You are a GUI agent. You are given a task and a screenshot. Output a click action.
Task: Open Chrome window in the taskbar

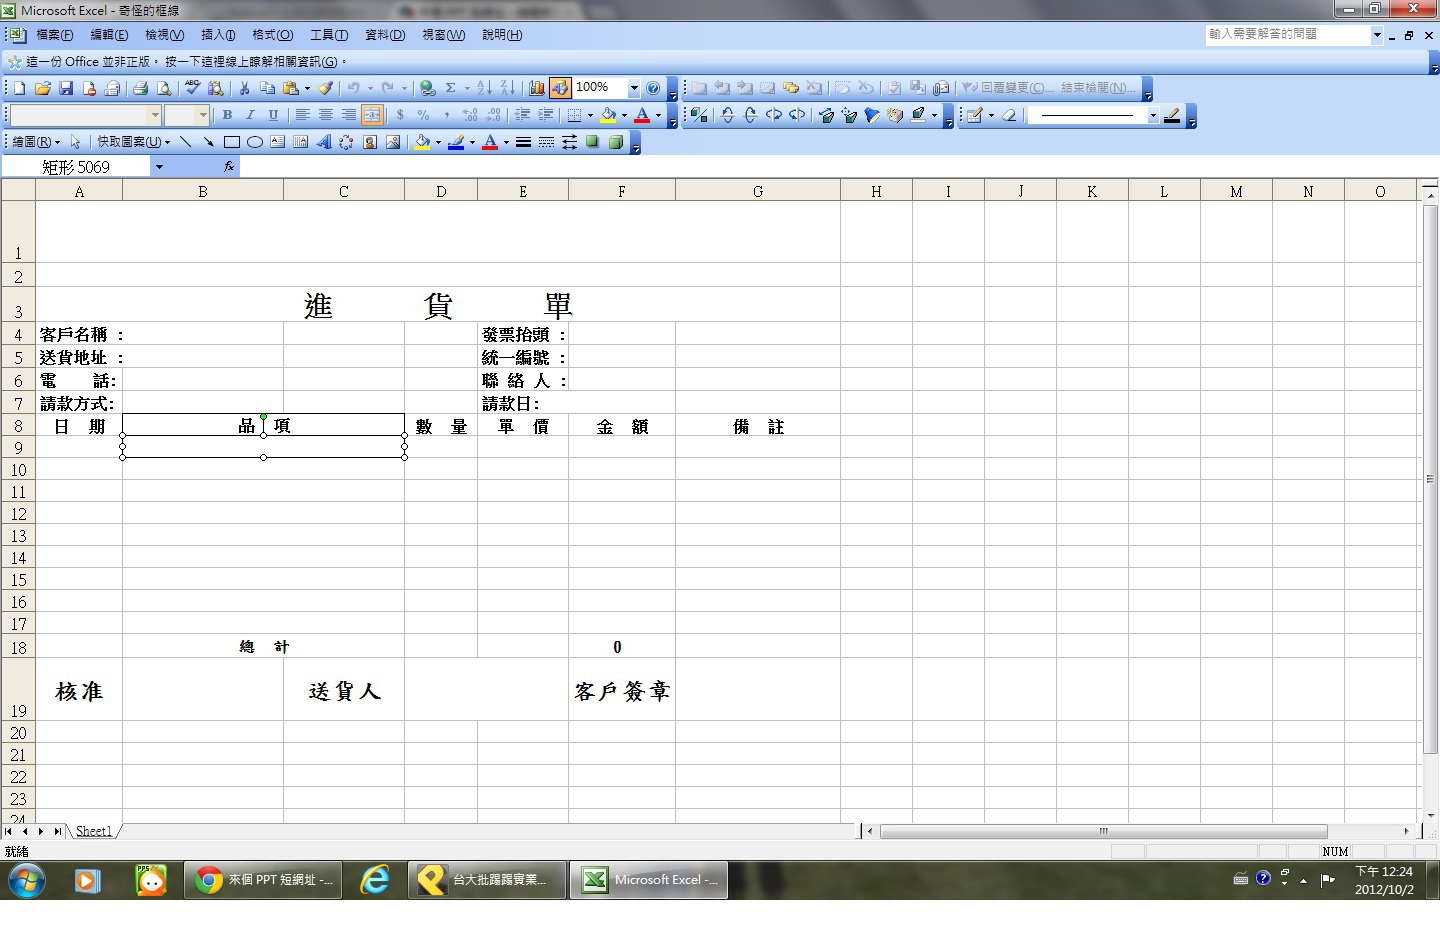click(x=264, y=880)
